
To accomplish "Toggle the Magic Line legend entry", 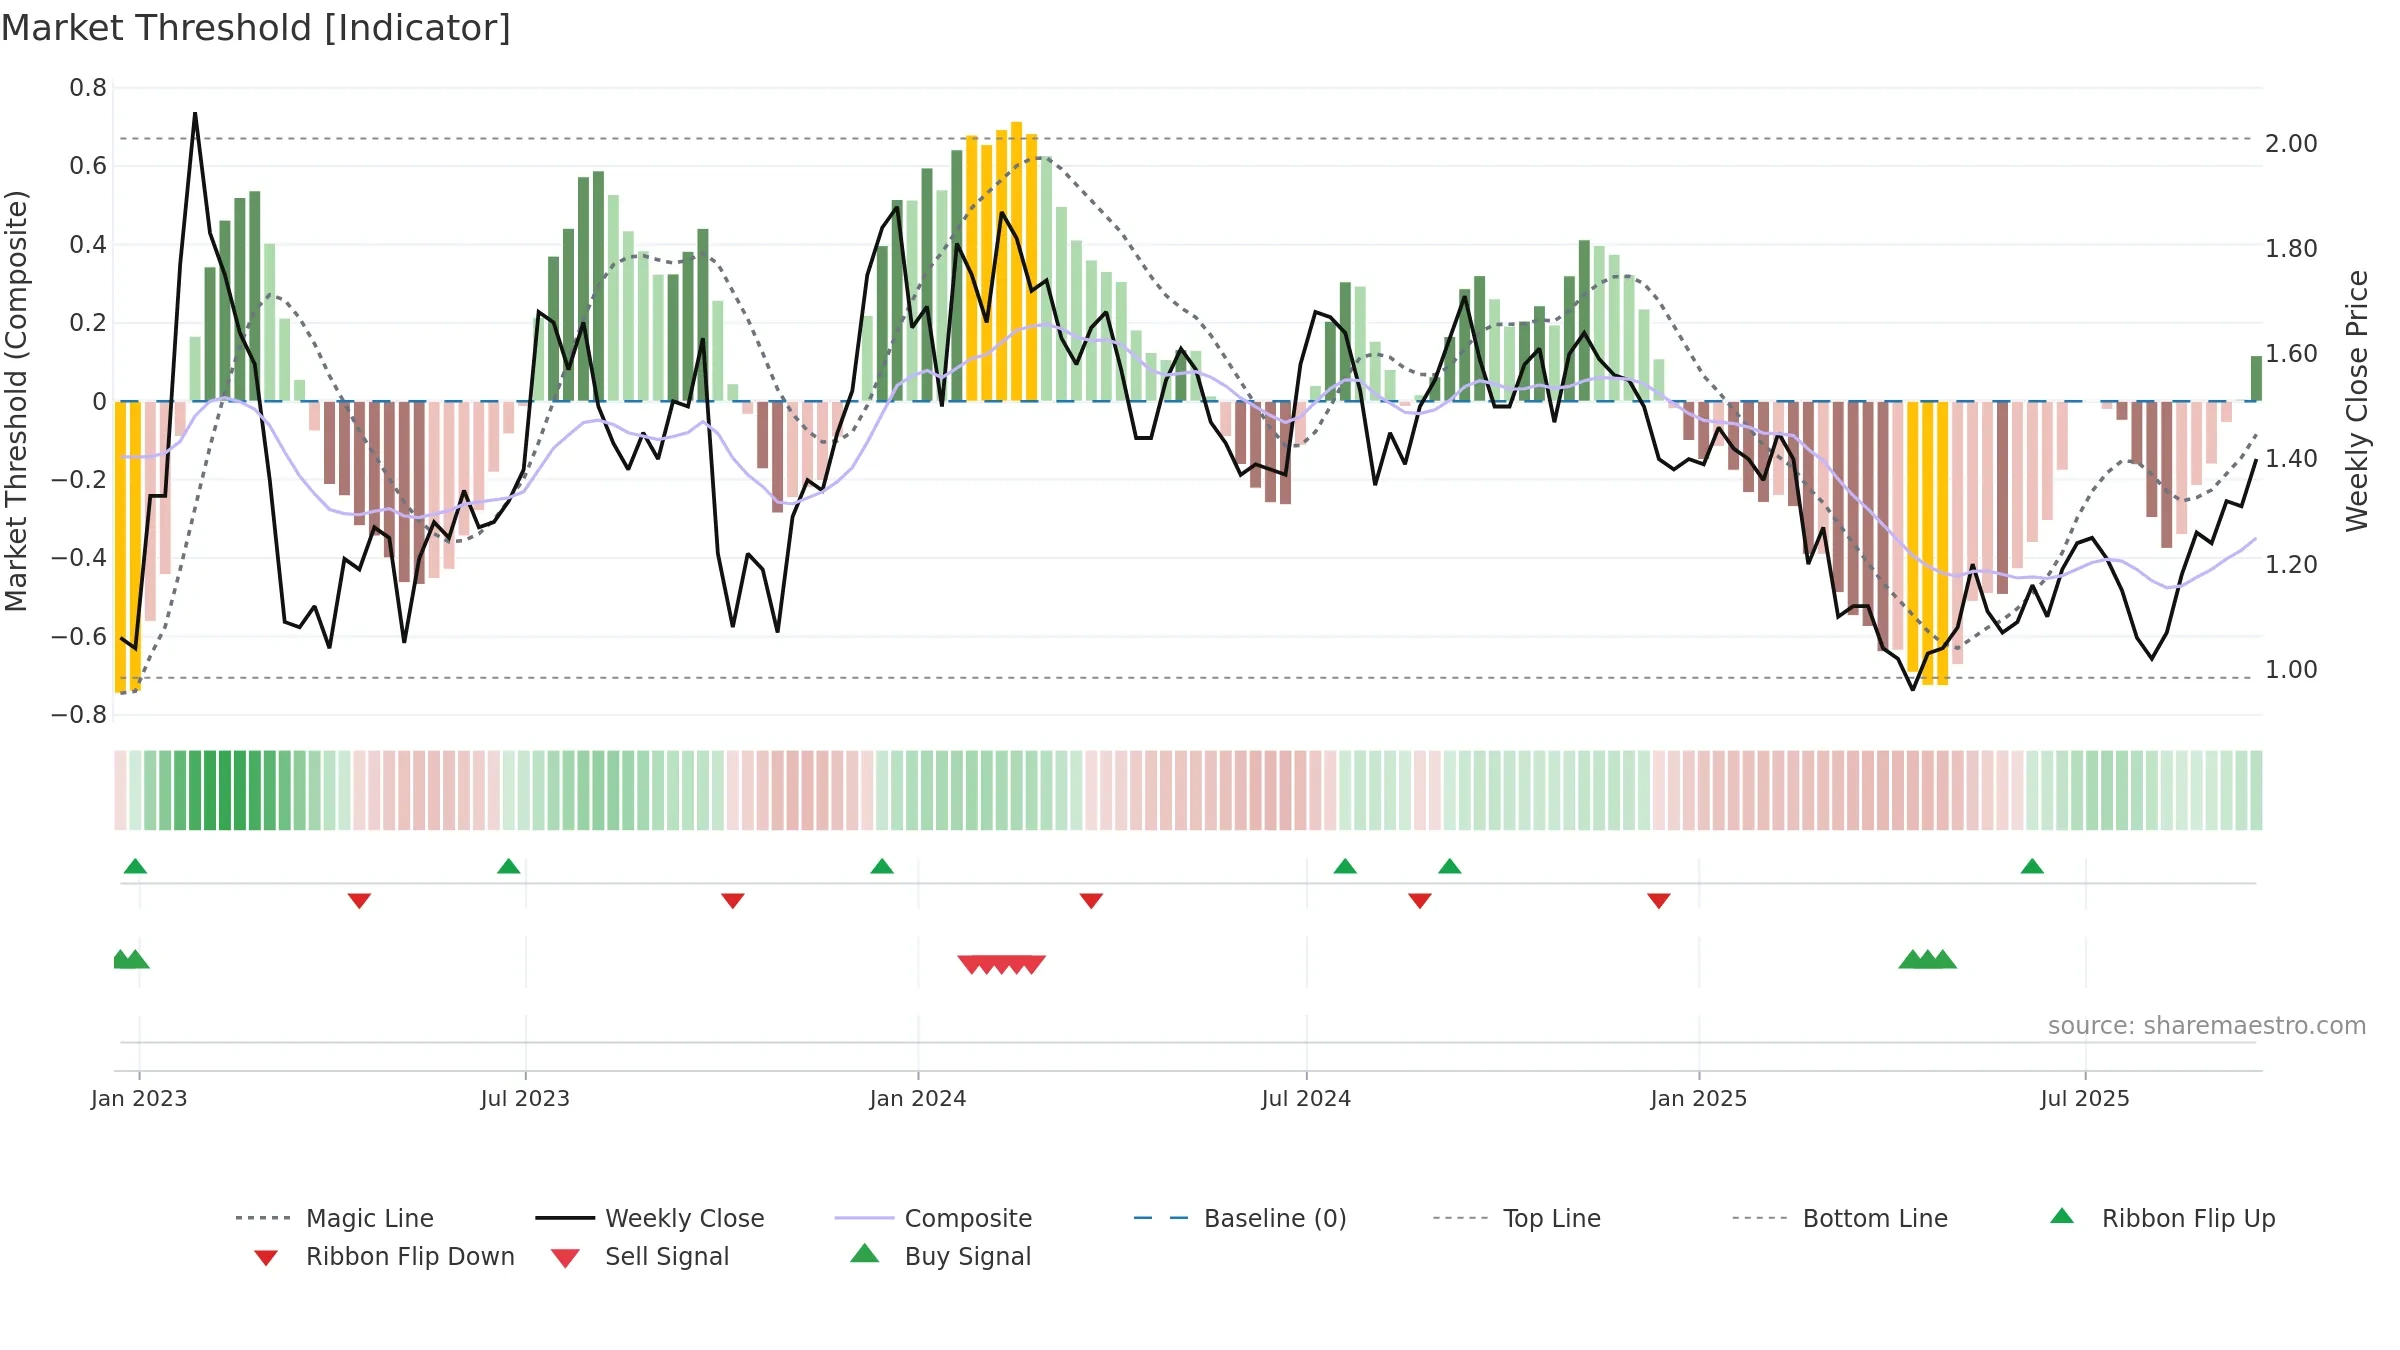I will pyautogui.click(x=335, y=1218).
